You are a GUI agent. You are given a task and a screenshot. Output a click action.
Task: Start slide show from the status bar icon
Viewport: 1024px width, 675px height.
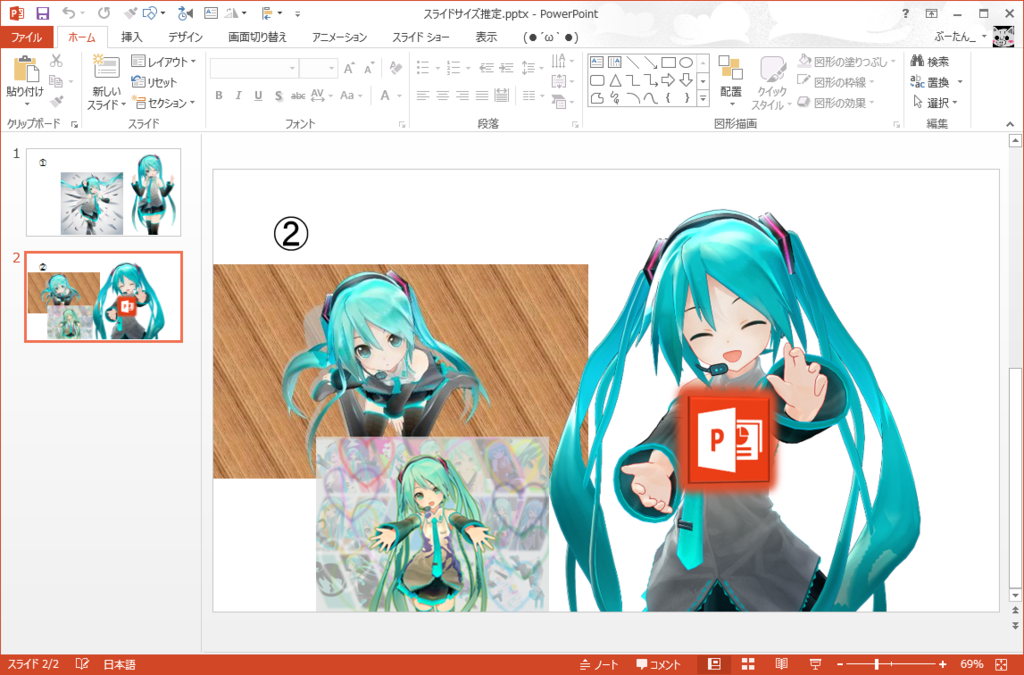[815, 665]
